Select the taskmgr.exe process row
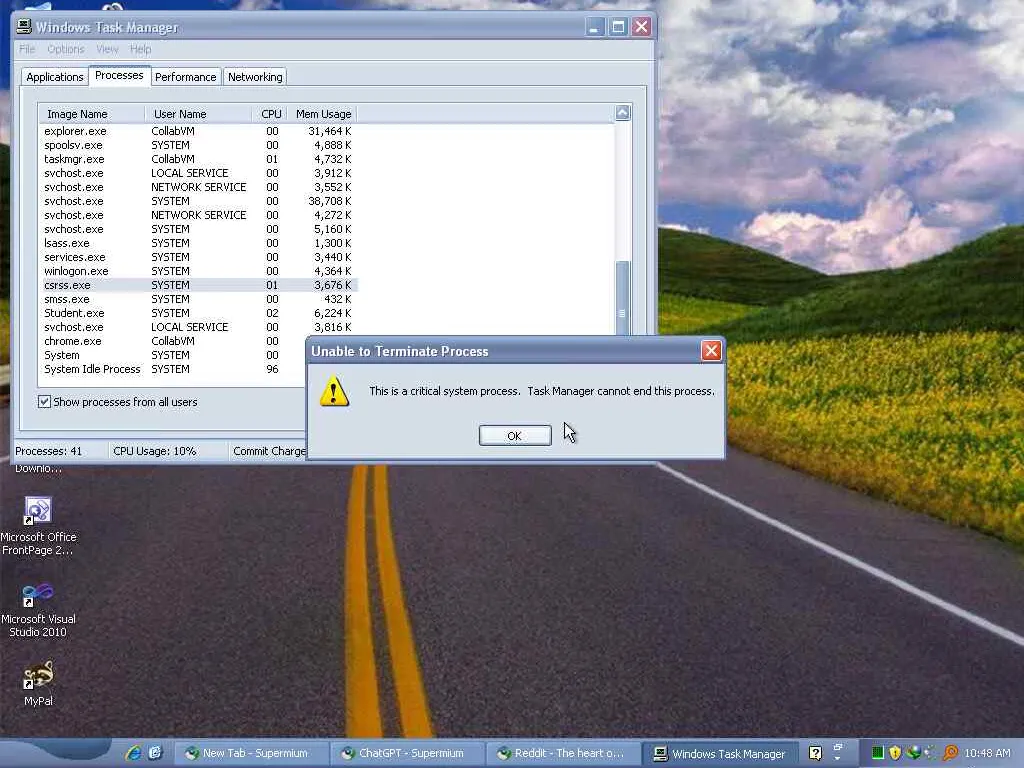The image size is (1024, 768). [198, 159]
